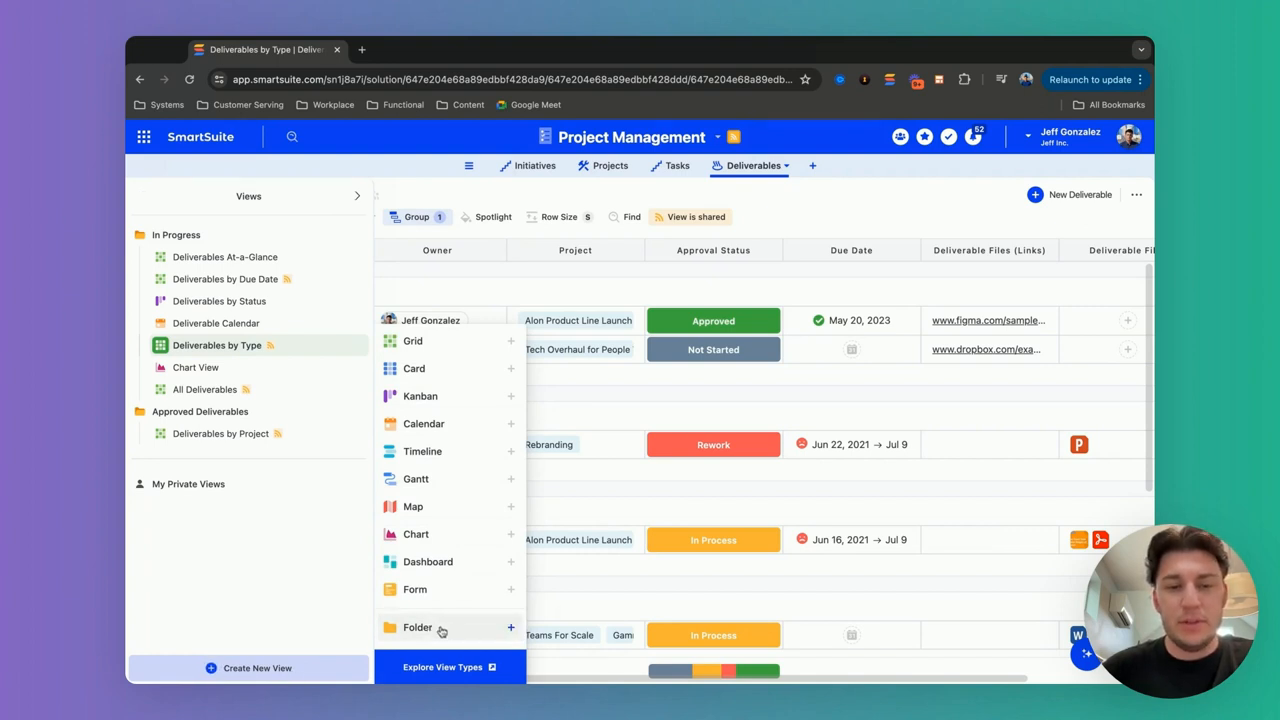Open the three-dot more options menu
Image resolution: width=1280 pixels, height=720 pixels.
click(1136, 195)
